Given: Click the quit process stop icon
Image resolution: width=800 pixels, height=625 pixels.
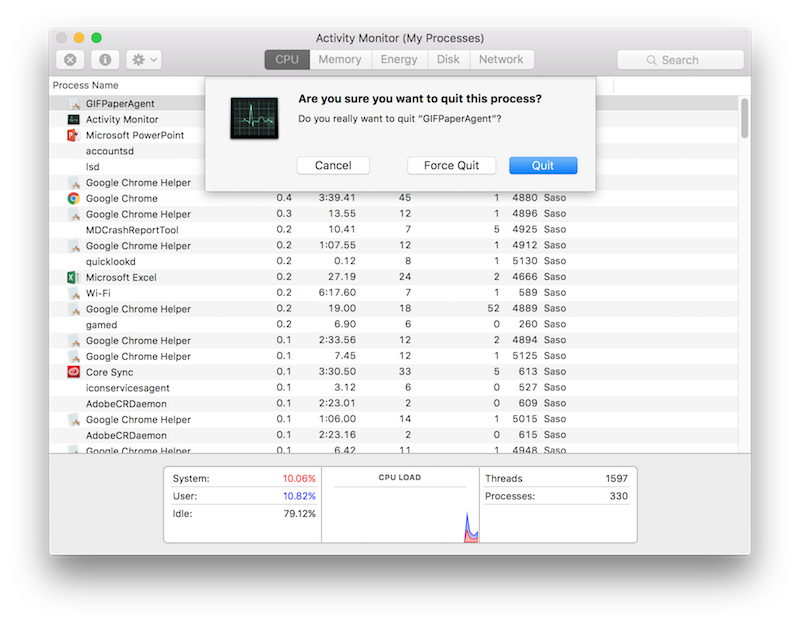Looking at the screenshot, I should [x=70, y=60].
